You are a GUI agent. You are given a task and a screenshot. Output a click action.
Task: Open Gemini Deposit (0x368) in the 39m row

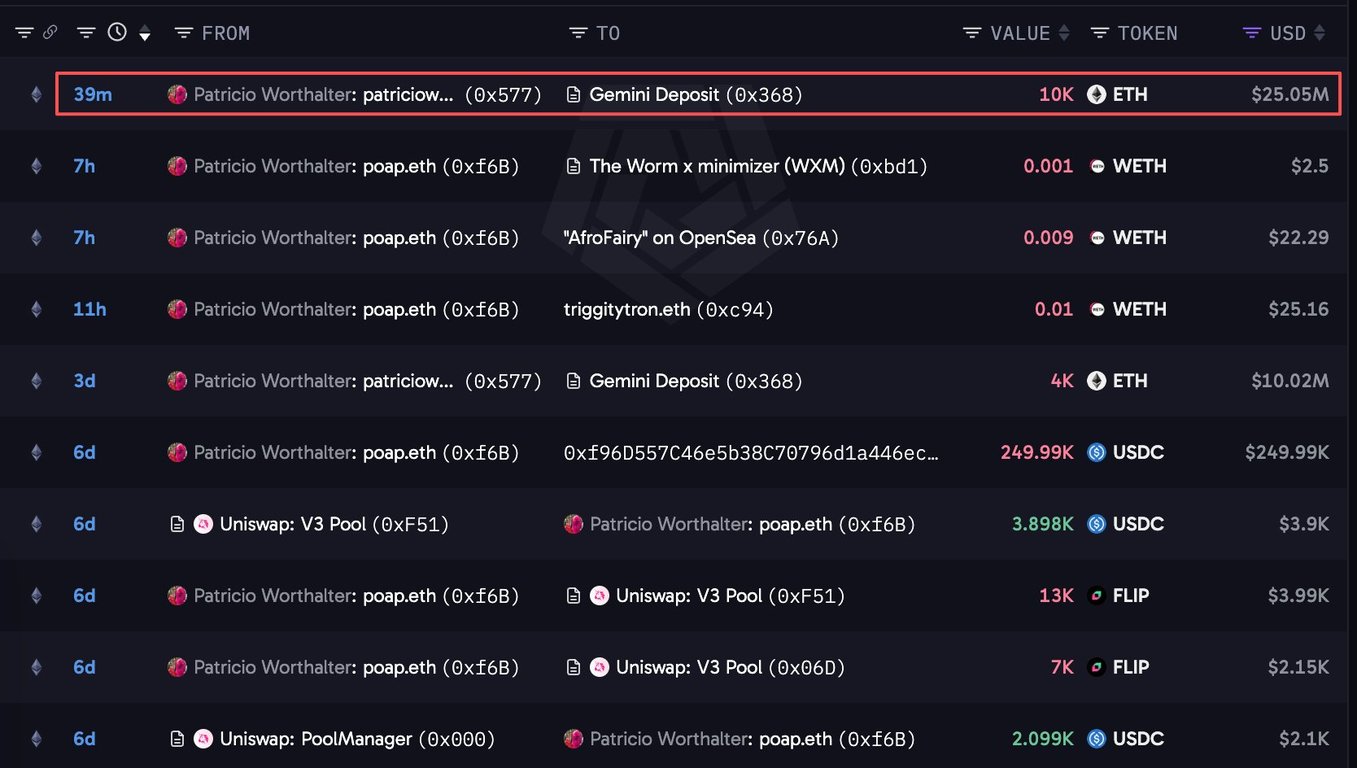point(696,95)
